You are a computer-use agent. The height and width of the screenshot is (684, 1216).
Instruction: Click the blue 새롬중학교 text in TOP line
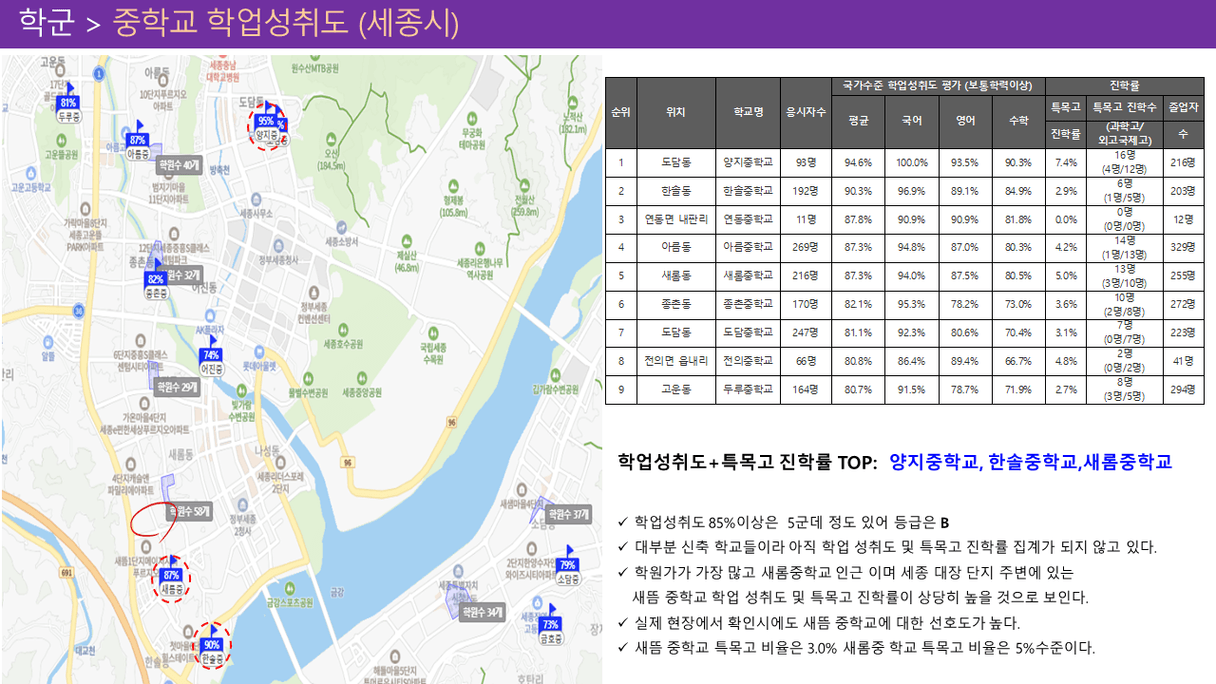[1126, 462]
